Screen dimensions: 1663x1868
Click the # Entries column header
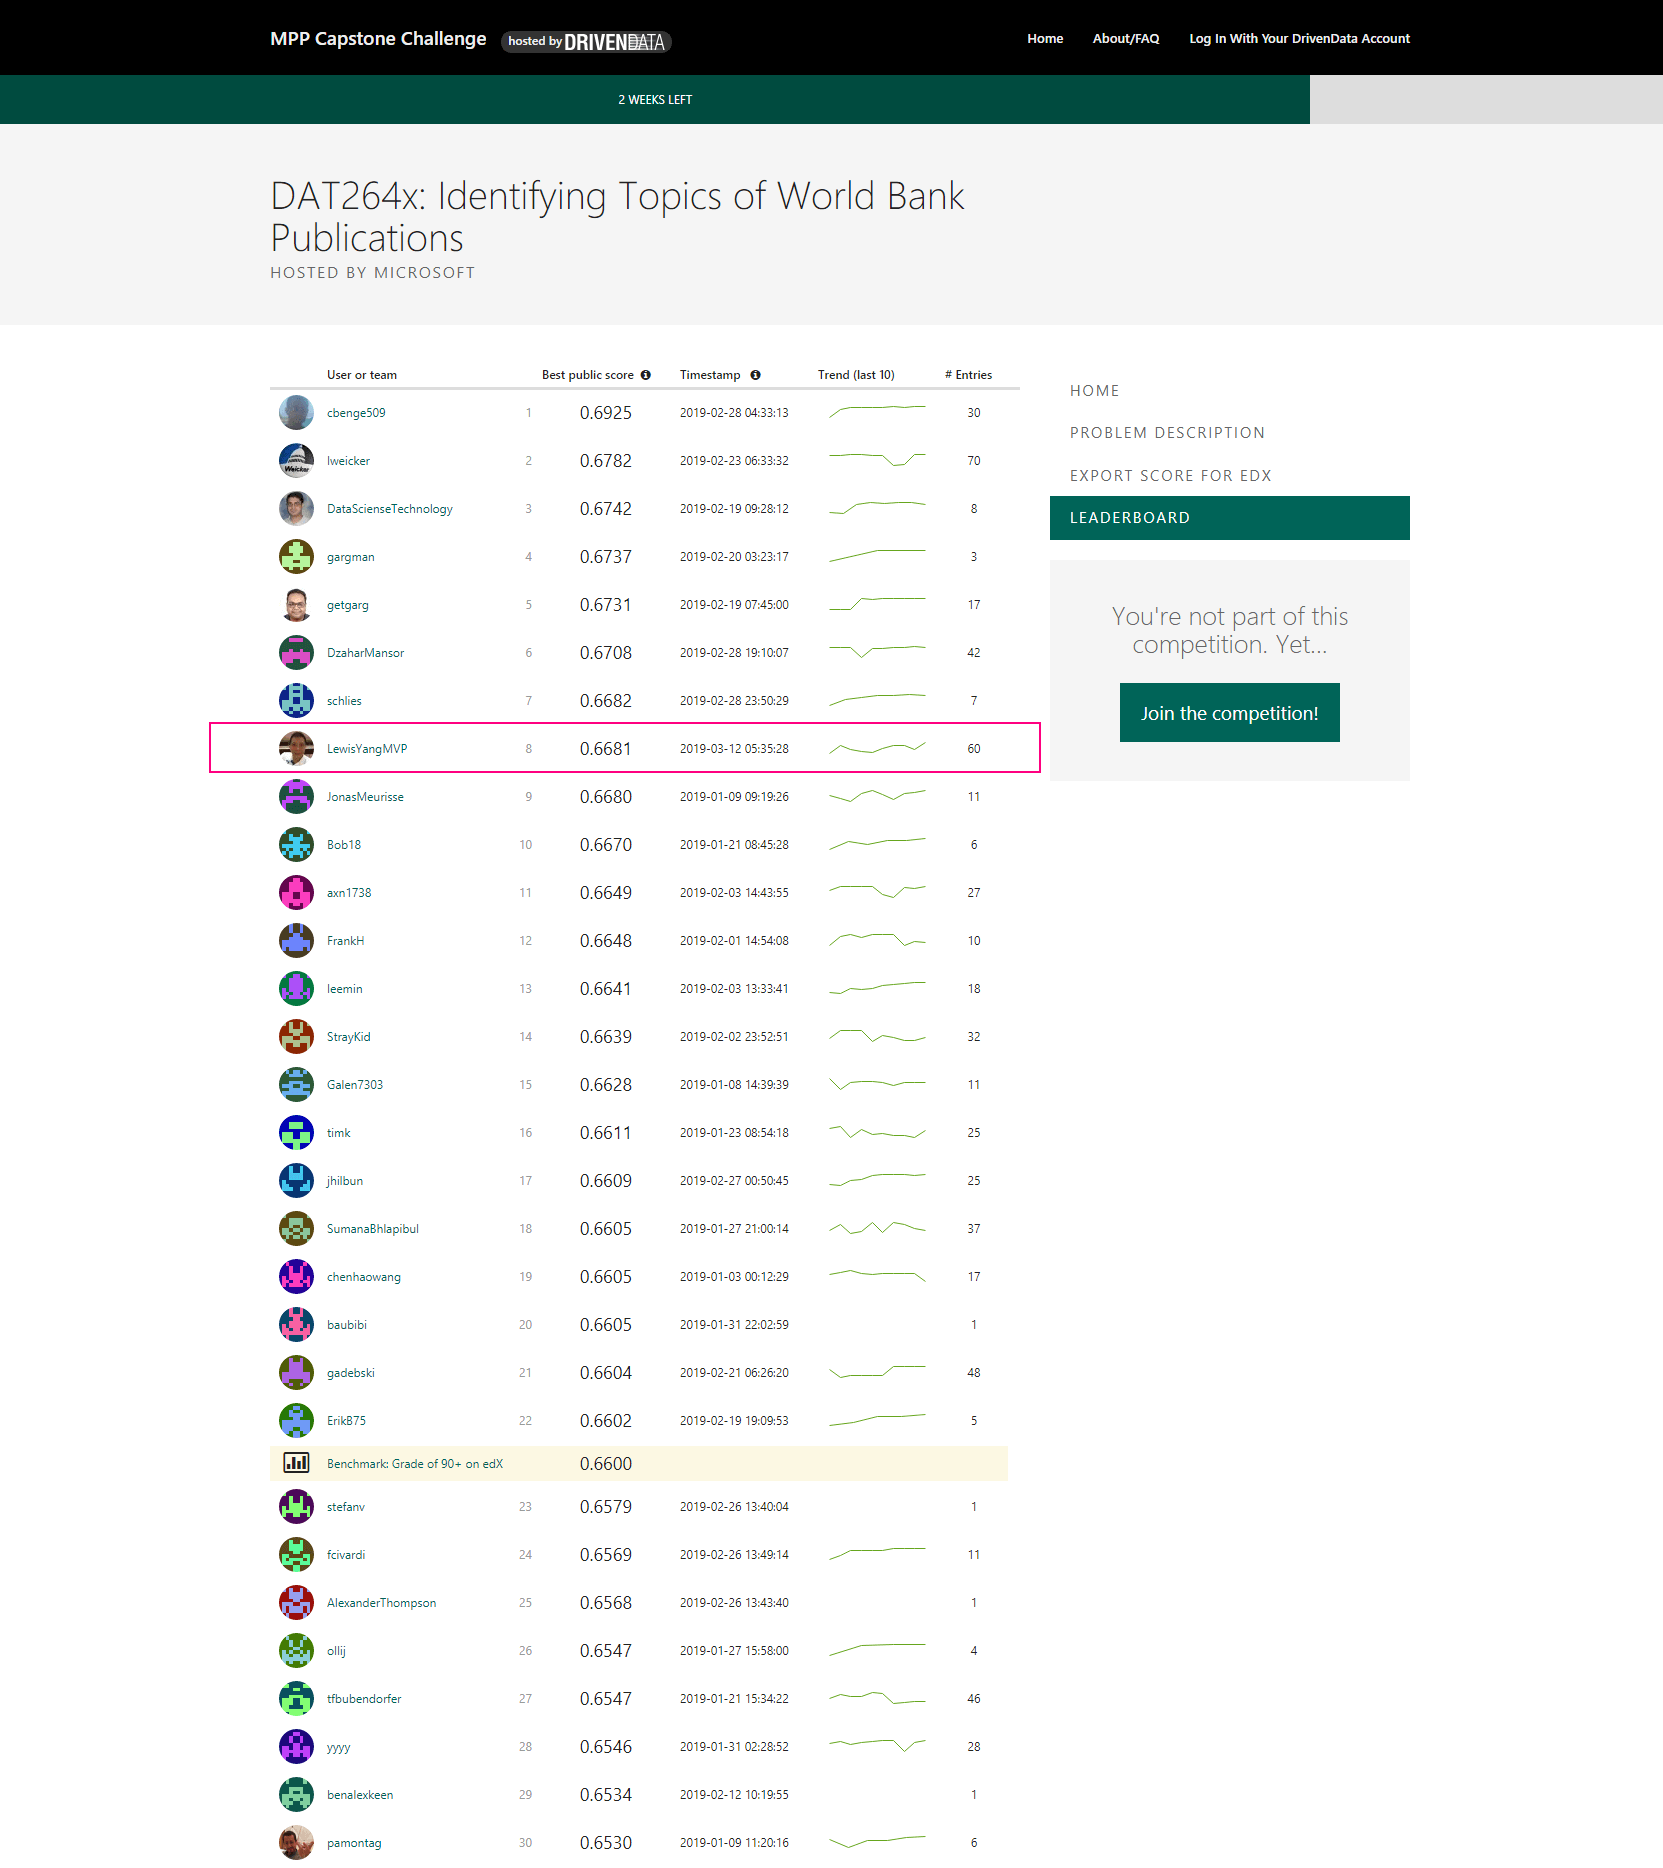968,375
